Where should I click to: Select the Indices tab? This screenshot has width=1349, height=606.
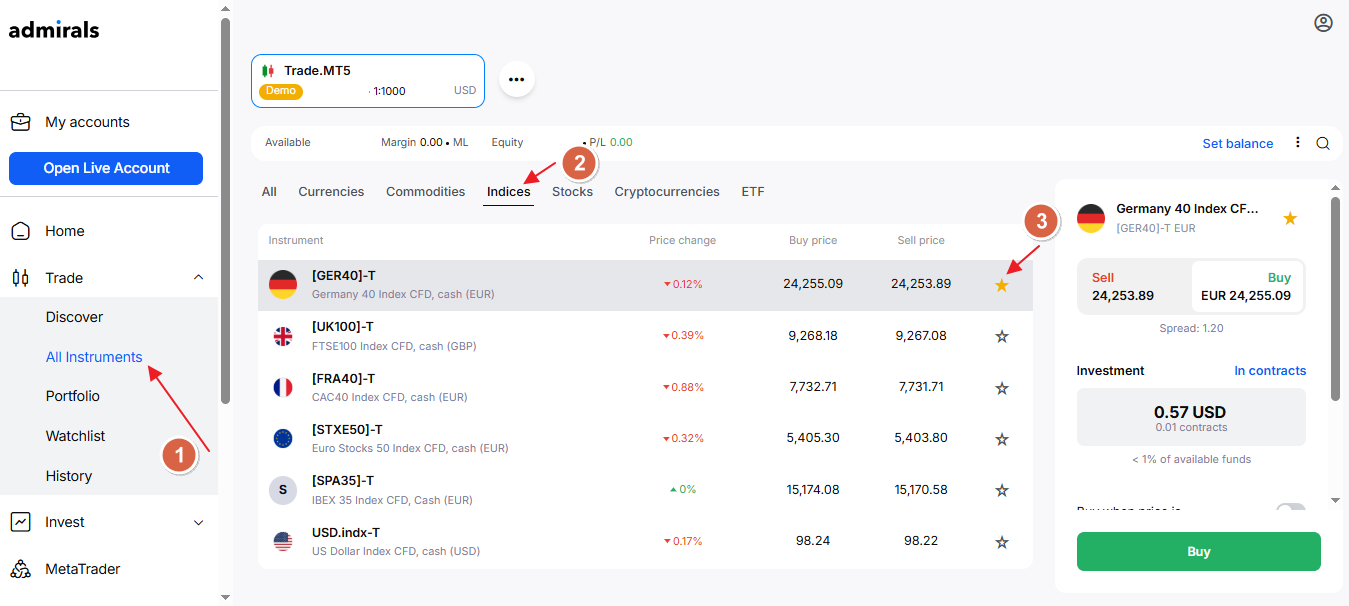pos(509,192)
